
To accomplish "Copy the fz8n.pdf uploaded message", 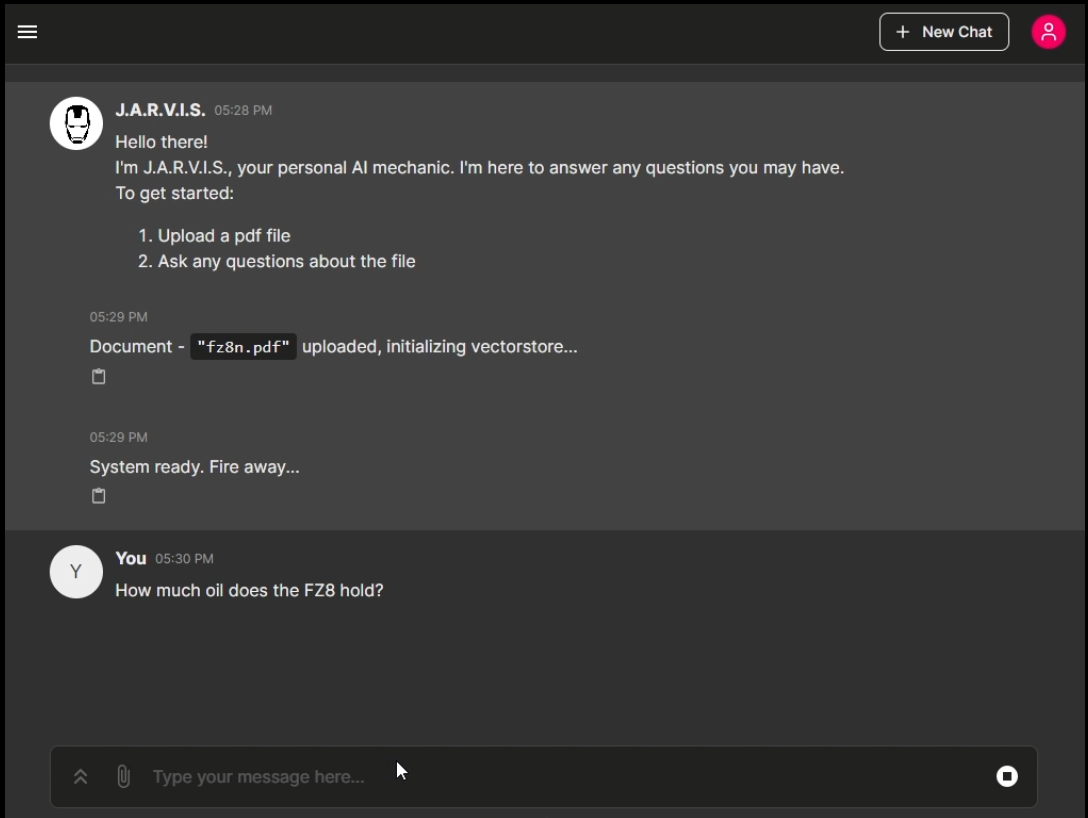I will click(x=99, y=377).
